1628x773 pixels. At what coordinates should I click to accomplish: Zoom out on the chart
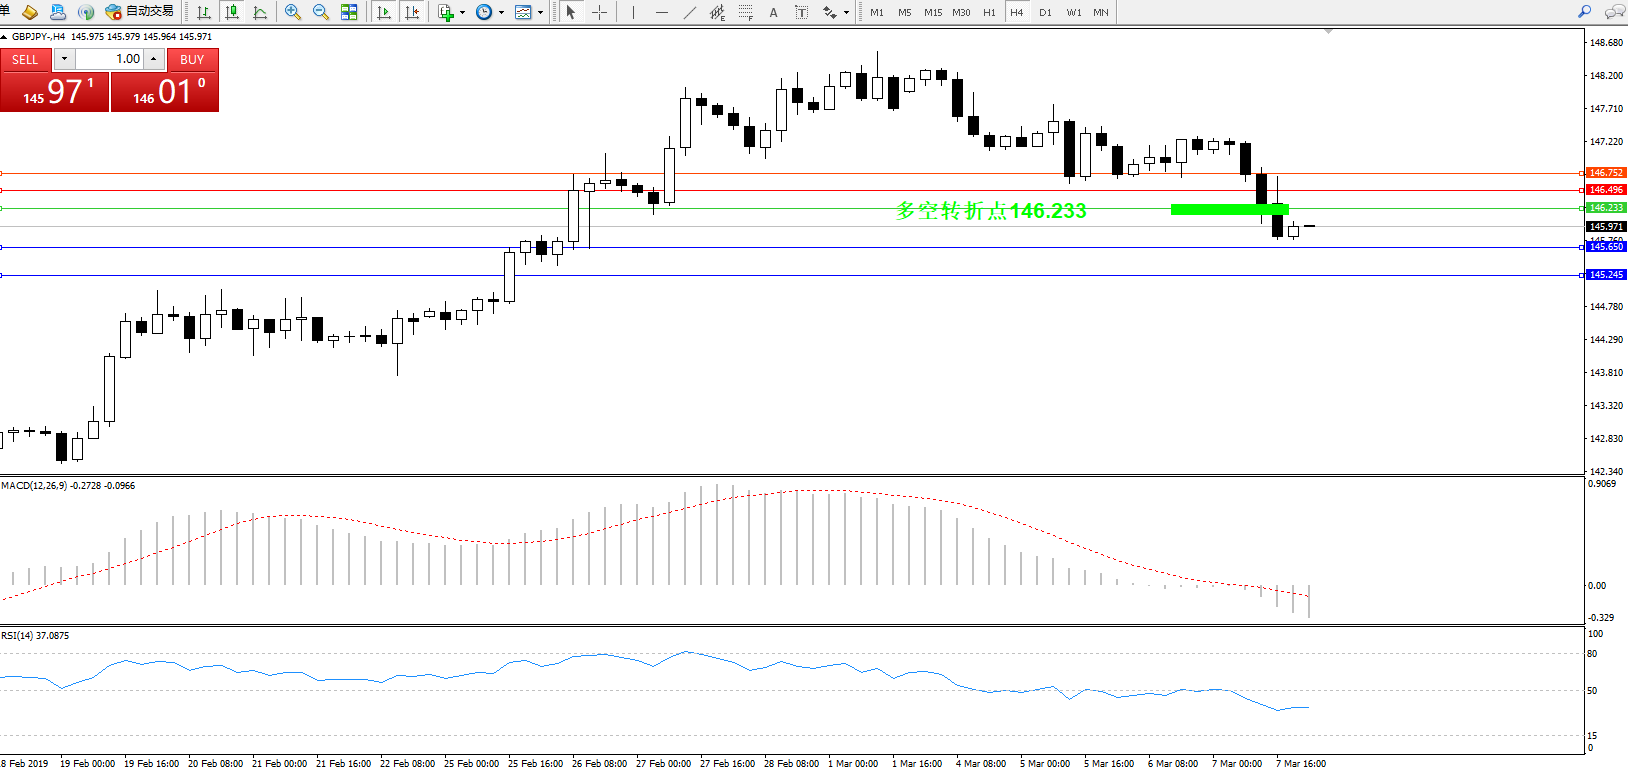tap(320, 12)
